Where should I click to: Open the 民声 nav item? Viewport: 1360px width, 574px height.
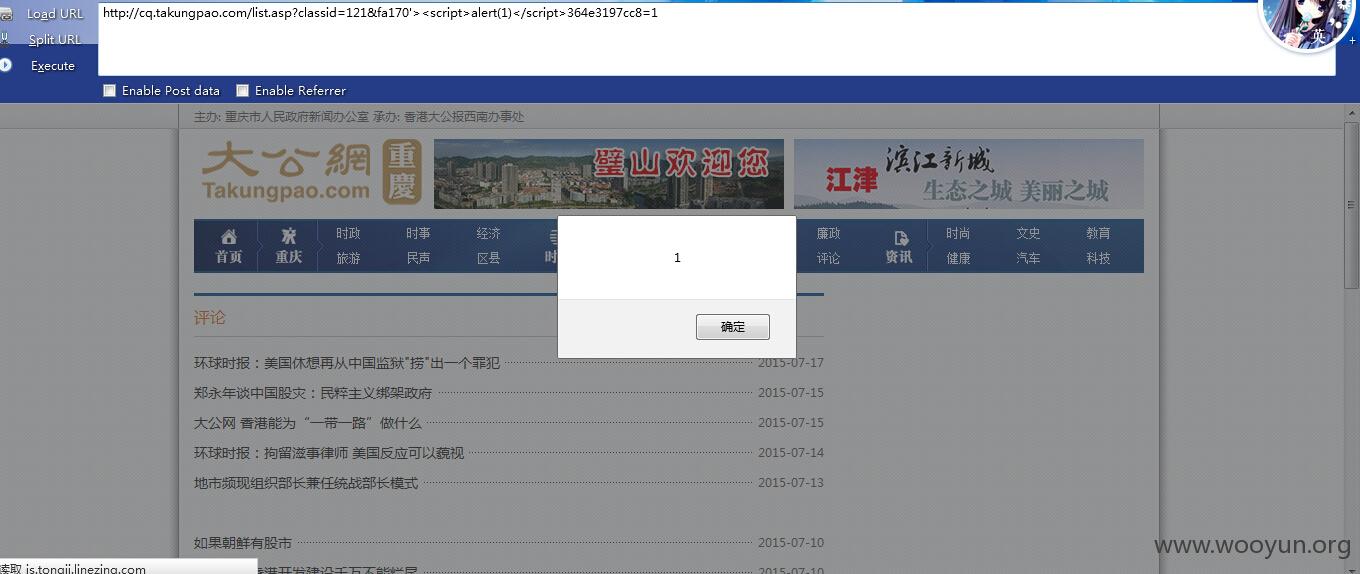point(418,258)
